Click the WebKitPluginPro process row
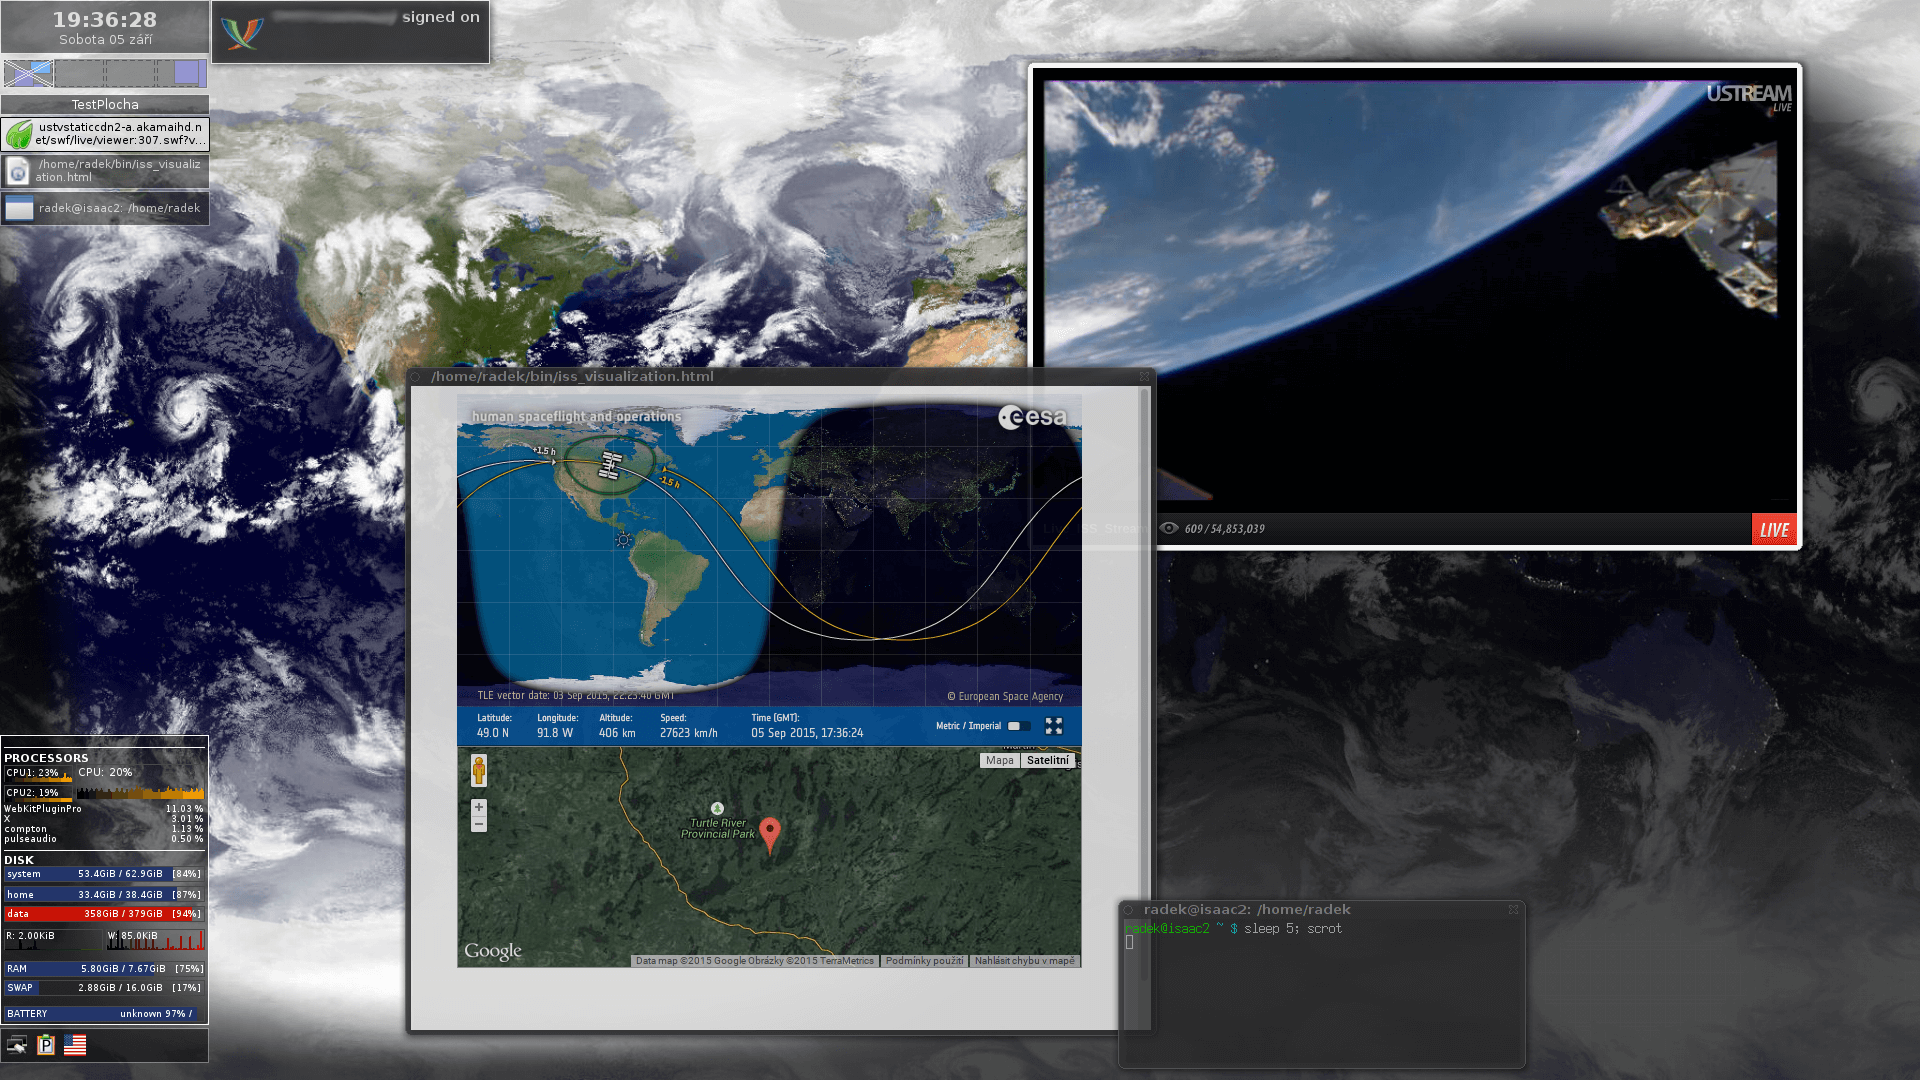The image size is (1920, 1080). coord(104,809)
